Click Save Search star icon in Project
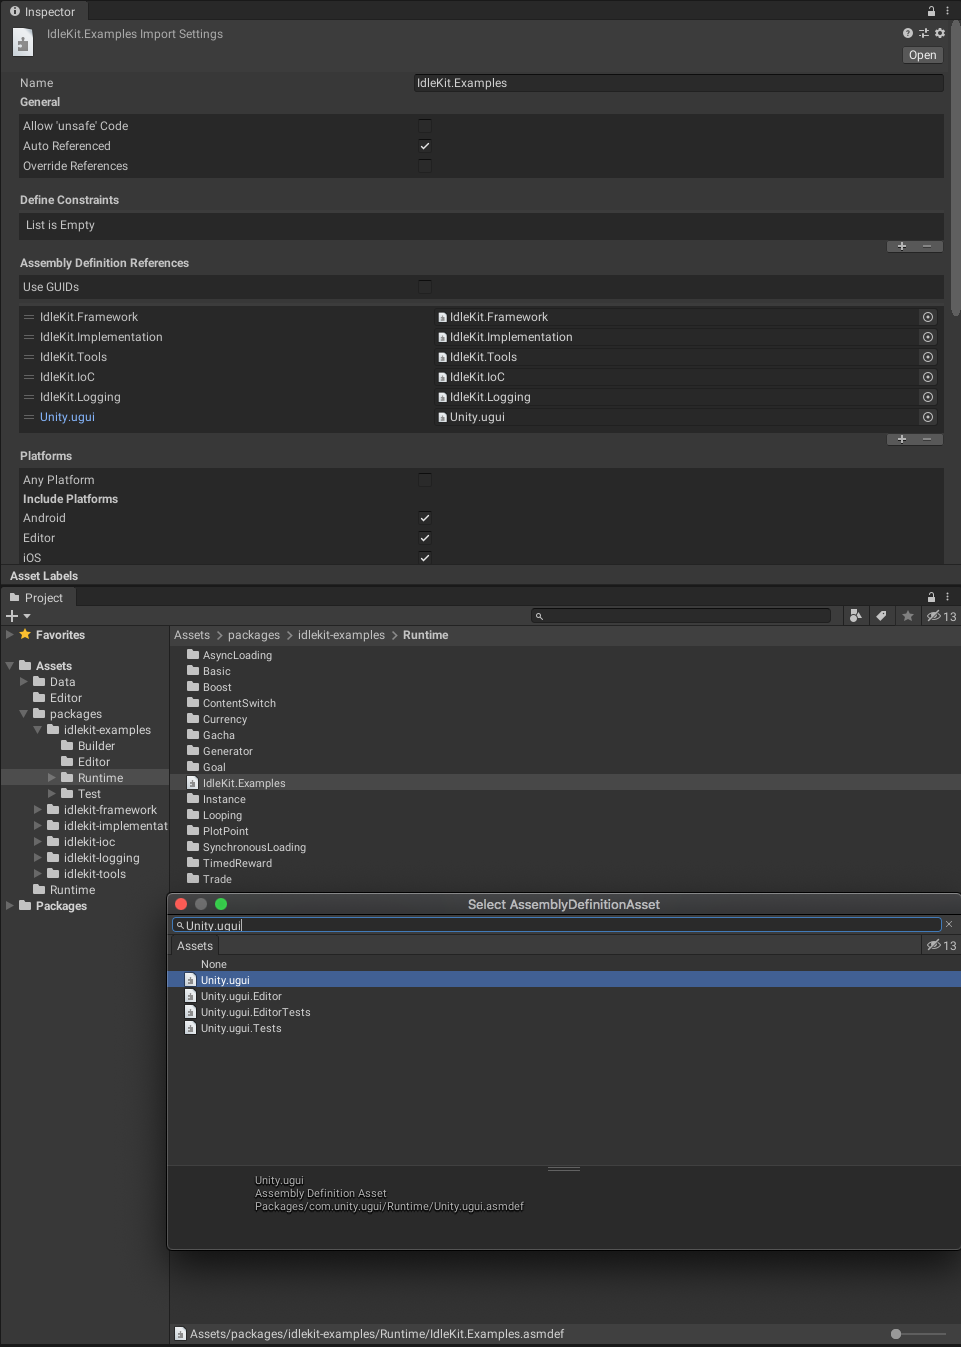Image resolution: width=961 pixels, height=1347 pixels. 908,616
